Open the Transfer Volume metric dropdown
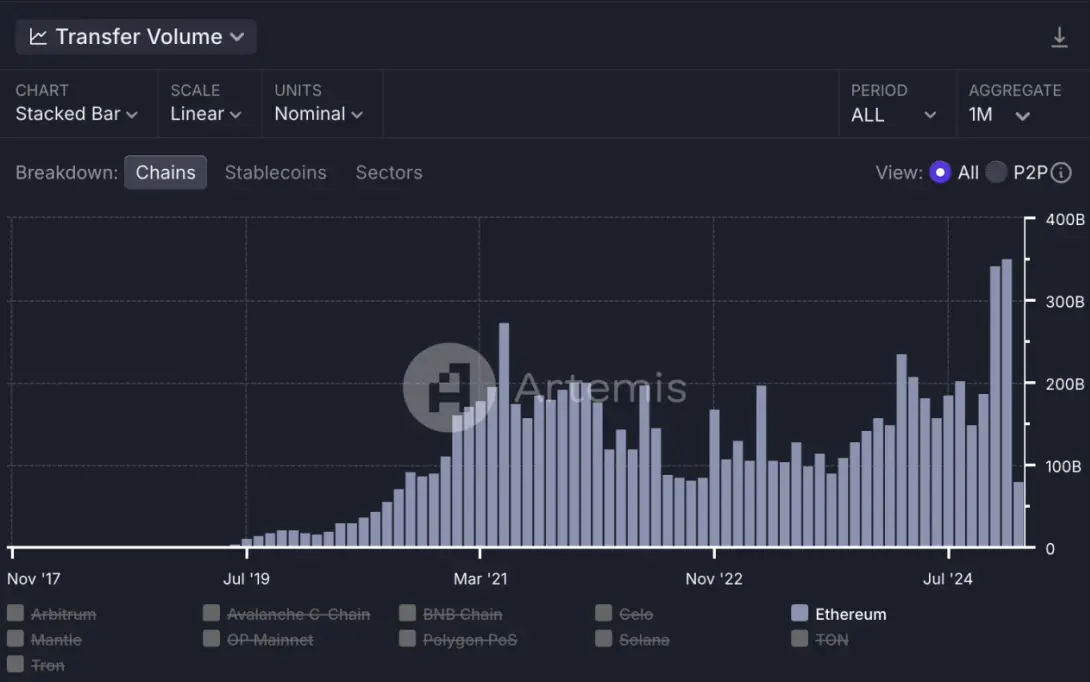Viewport: 1090px width, 682px height. [x=136, y=37]
